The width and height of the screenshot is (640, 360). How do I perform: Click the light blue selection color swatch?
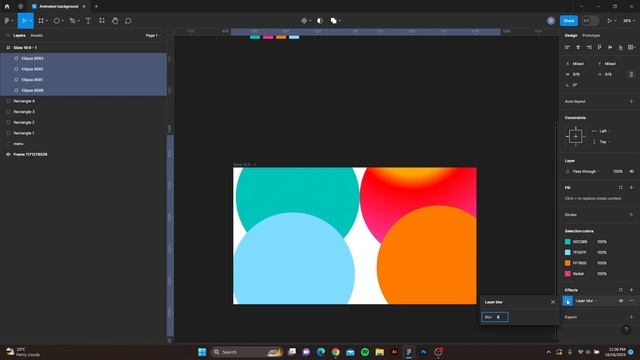[567, 253]
